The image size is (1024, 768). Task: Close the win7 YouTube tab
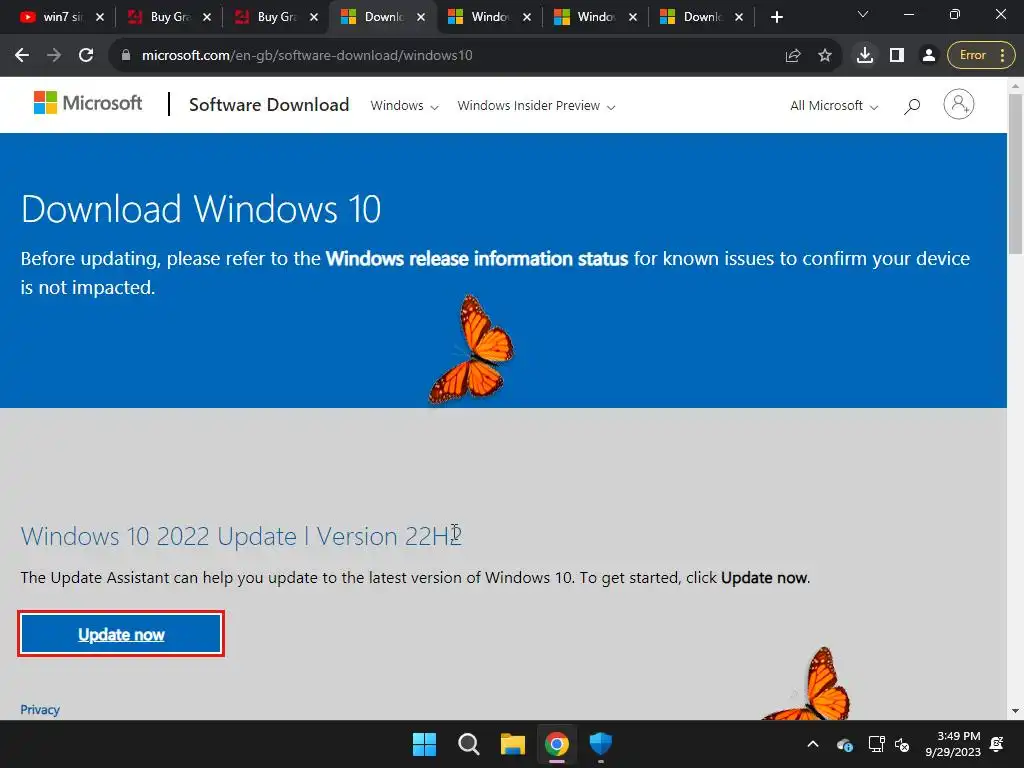[100, 18]
